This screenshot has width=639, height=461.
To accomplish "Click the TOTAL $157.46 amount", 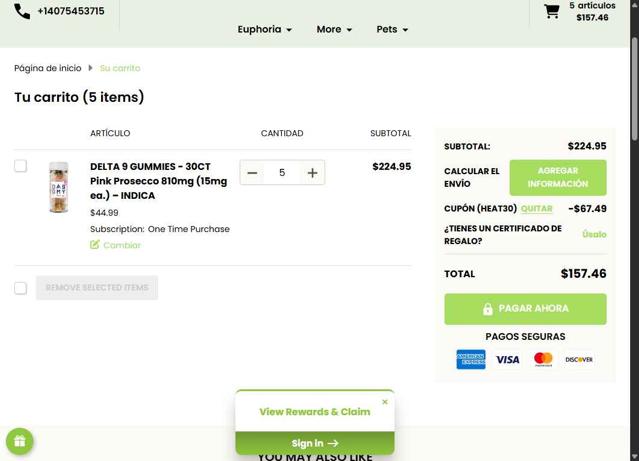I will [583, 274].
